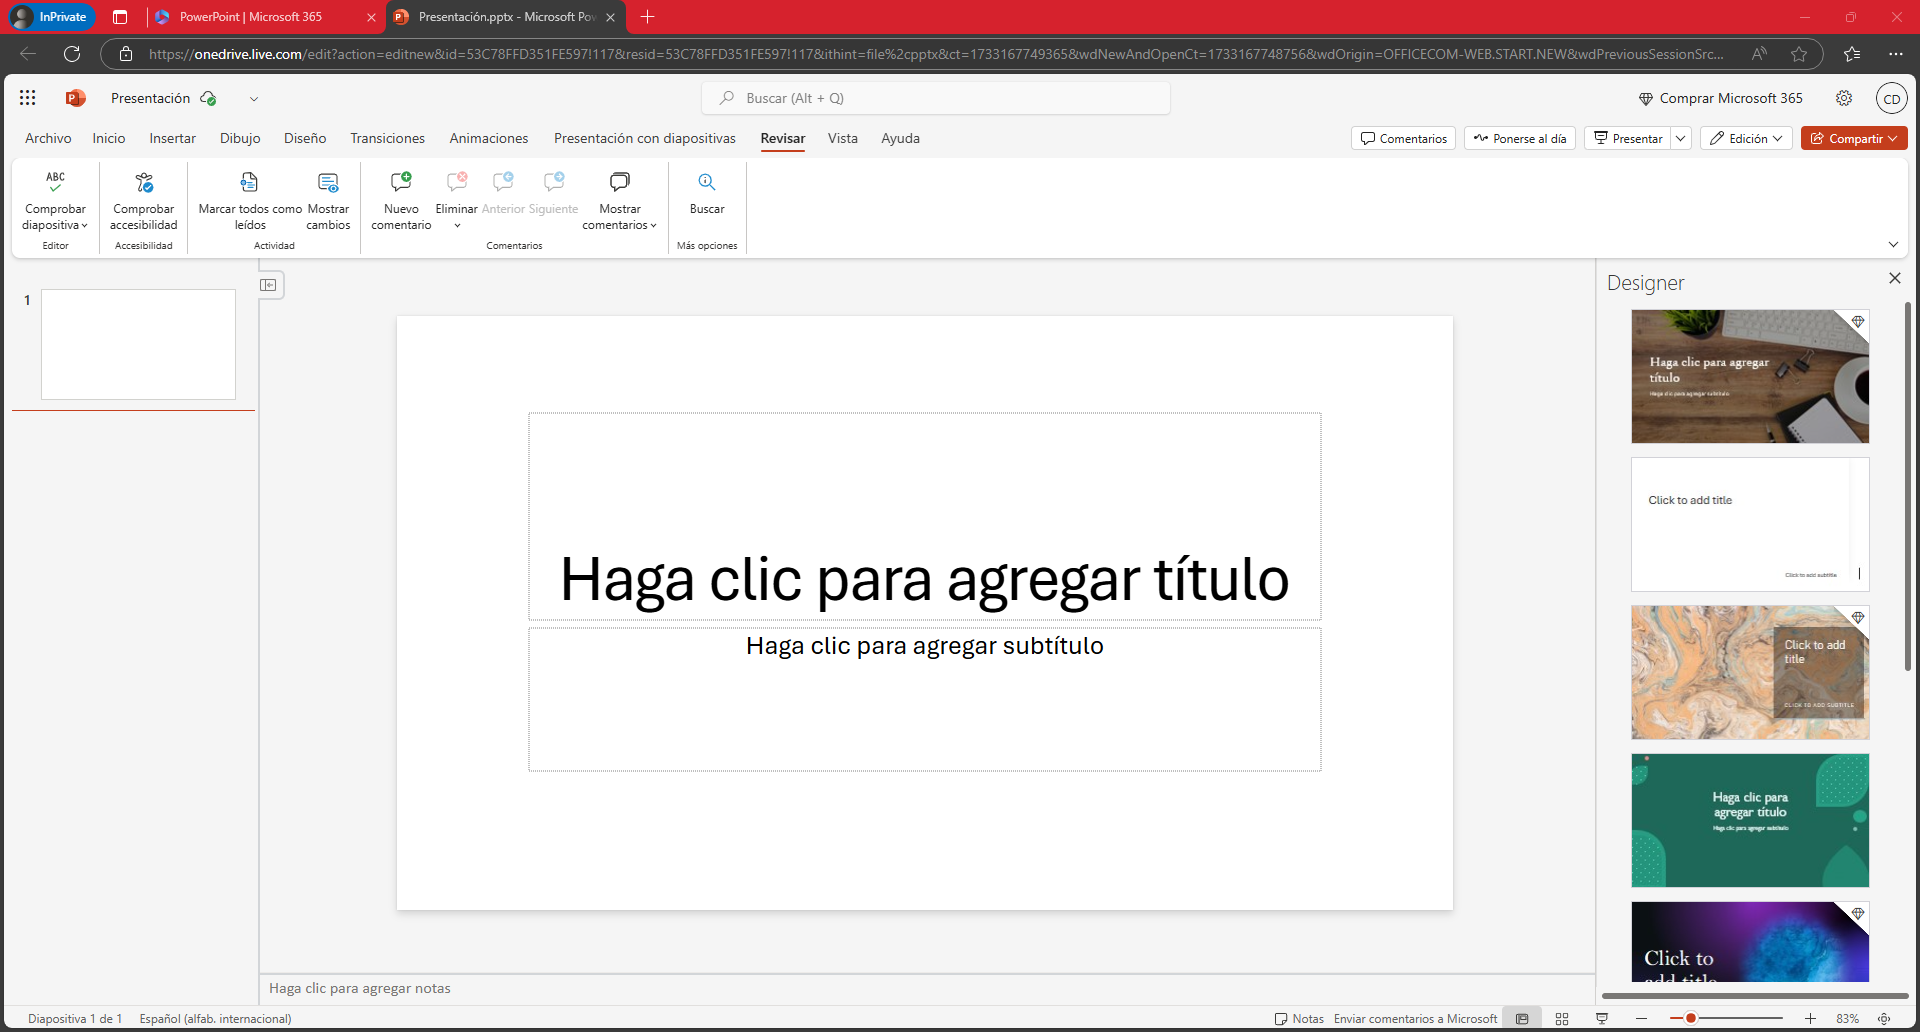Switch to the Transiciones tab
Screen dimensions: 1920x1032
pyautogui.click(x=387, y=139)
